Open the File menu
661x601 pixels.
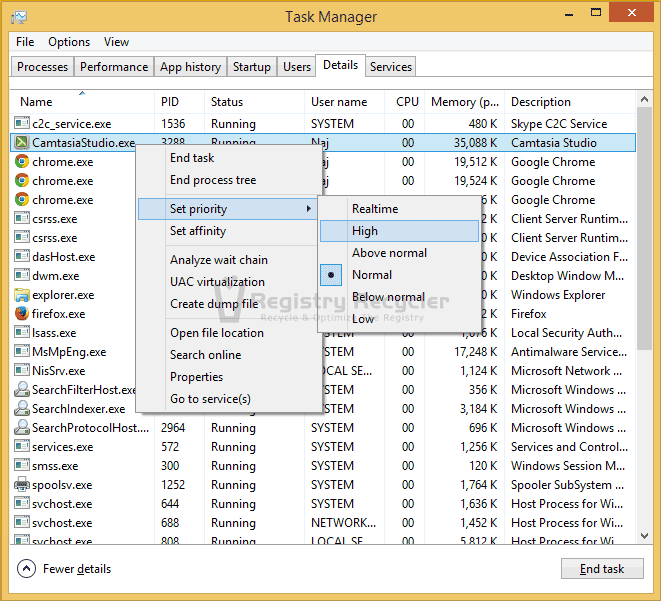pyautogui.click(x=25, y=42)
